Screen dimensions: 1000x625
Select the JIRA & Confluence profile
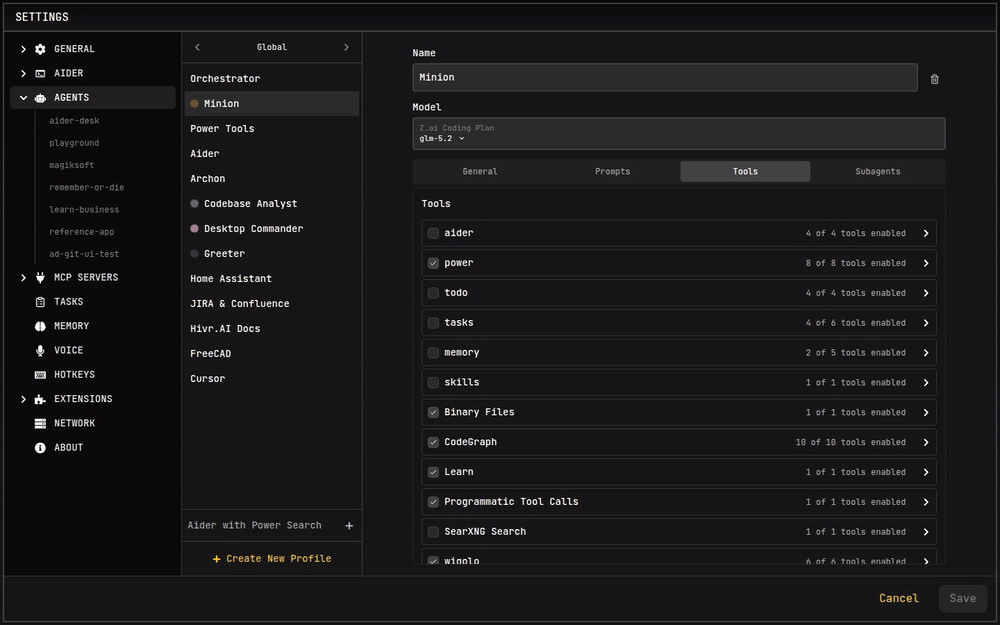click(272, 304)
